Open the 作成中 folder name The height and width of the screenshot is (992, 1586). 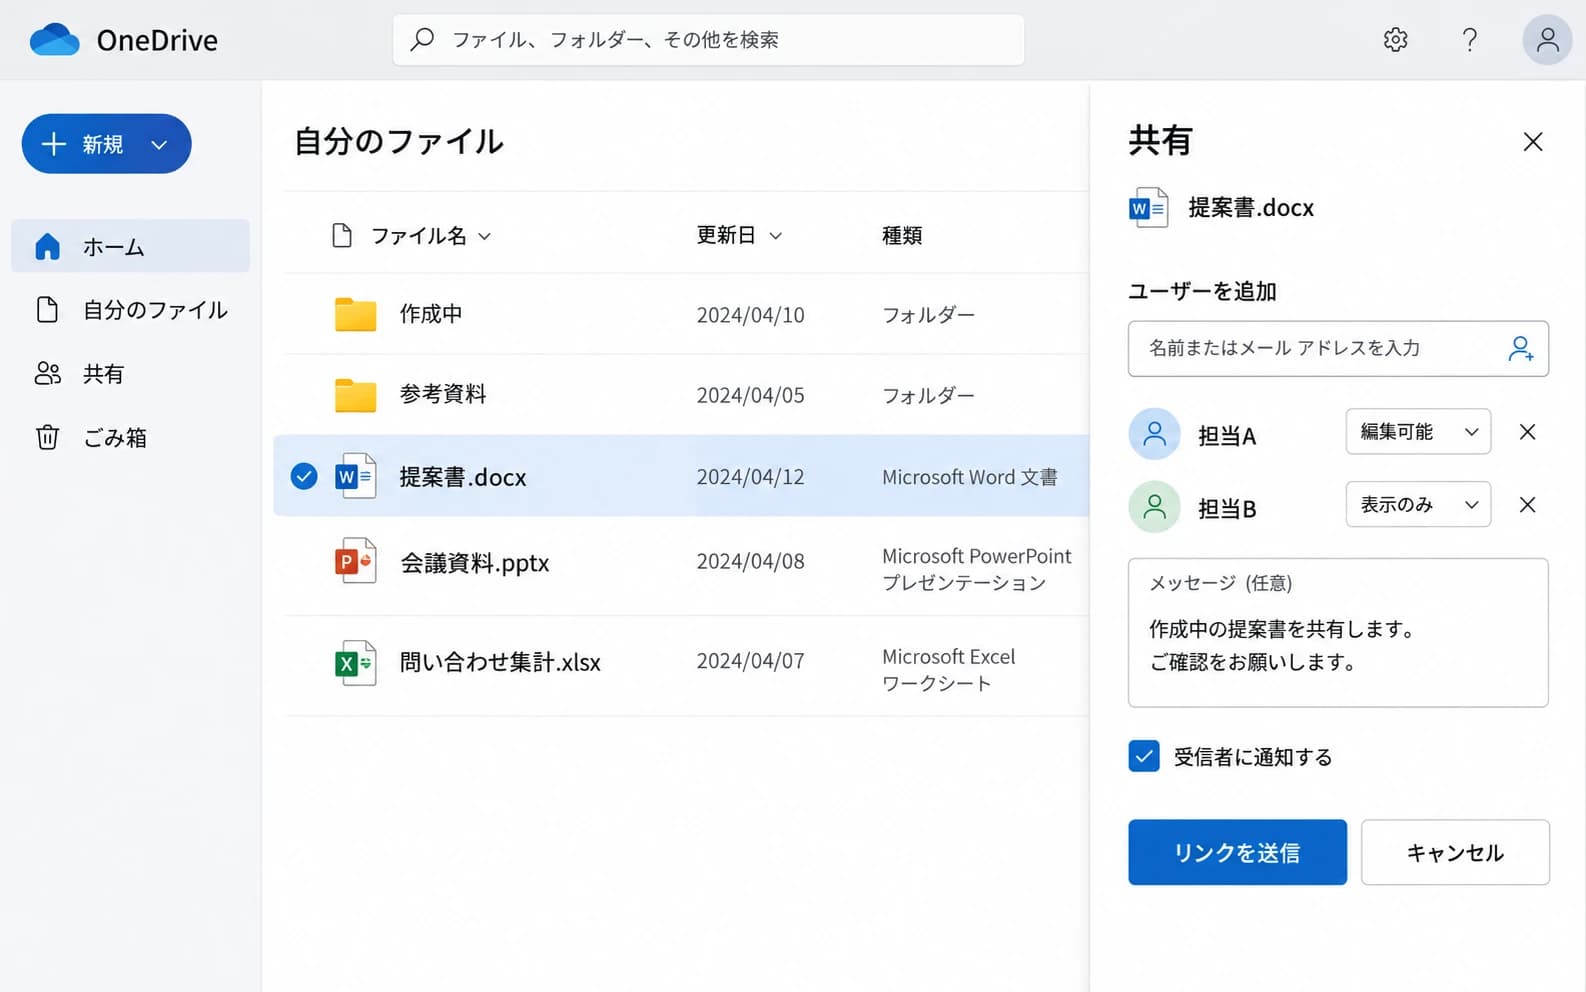pyautogui.click(x=431, y=314)
